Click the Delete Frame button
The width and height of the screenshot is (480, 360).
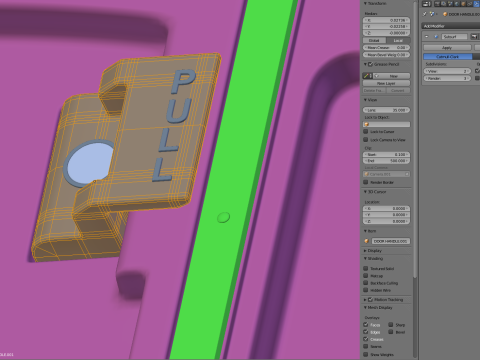click(x=374, y=91)
